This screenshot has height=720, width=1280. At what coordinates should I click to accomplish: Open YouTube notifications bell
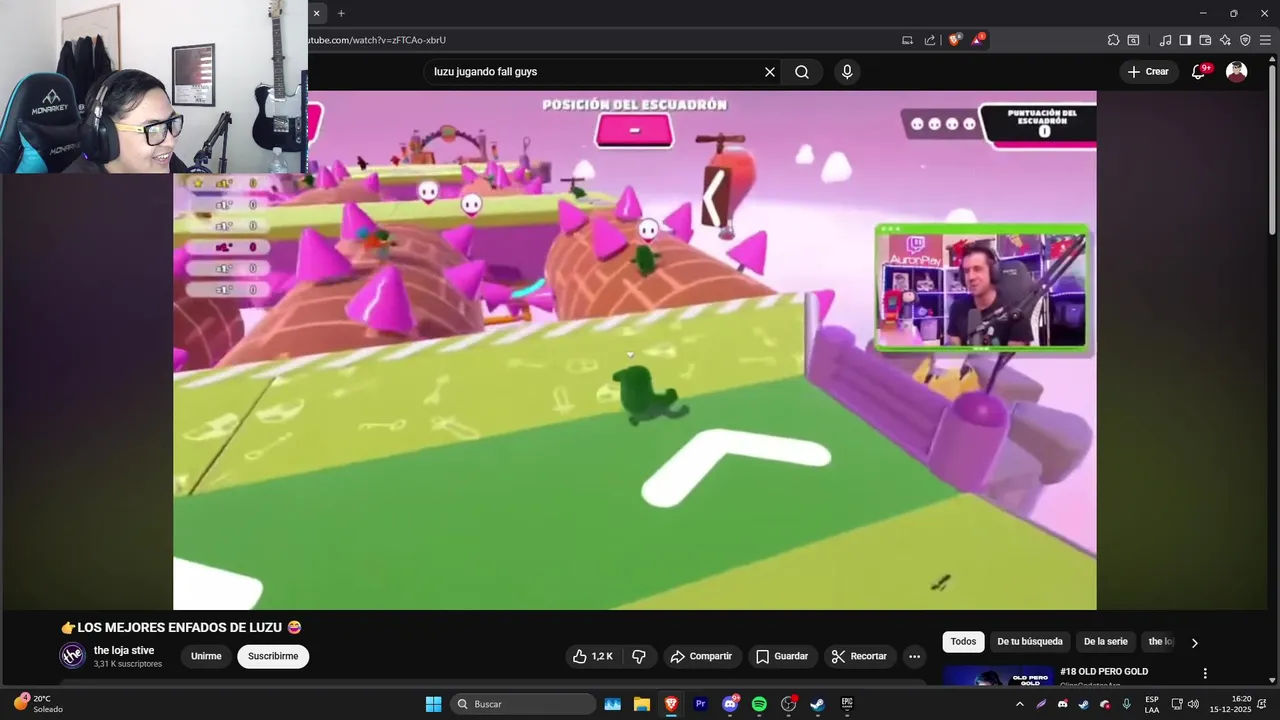[1199, 71]
